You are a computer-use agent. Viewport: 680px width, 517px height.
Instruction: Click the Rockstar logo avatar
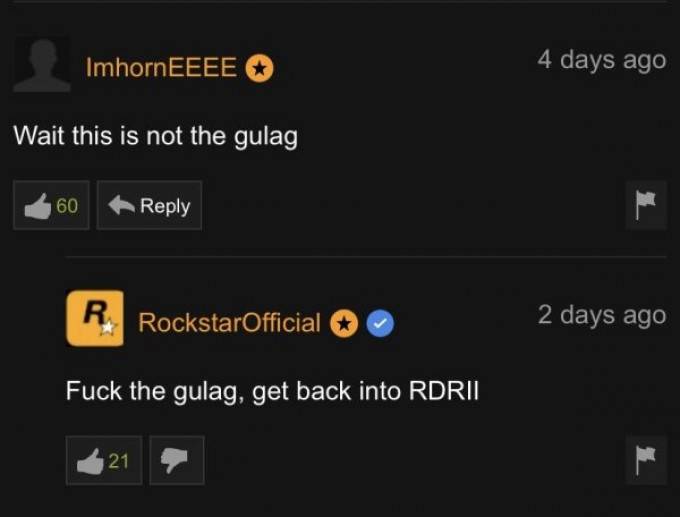pyautogui.click(x=95, y=318)
